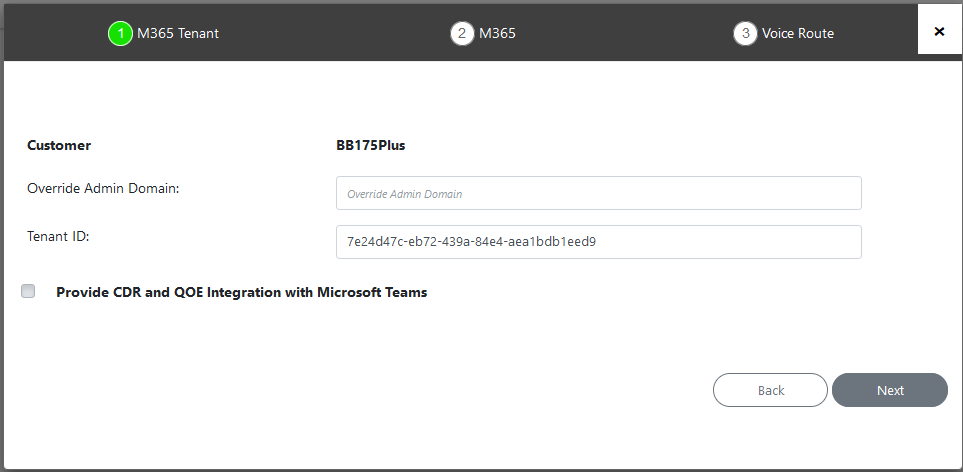Viewport: 963px width, 472px height.
Task: Enable the CDR and QOE Integration checkbox
Action: (x=28, y=291)
